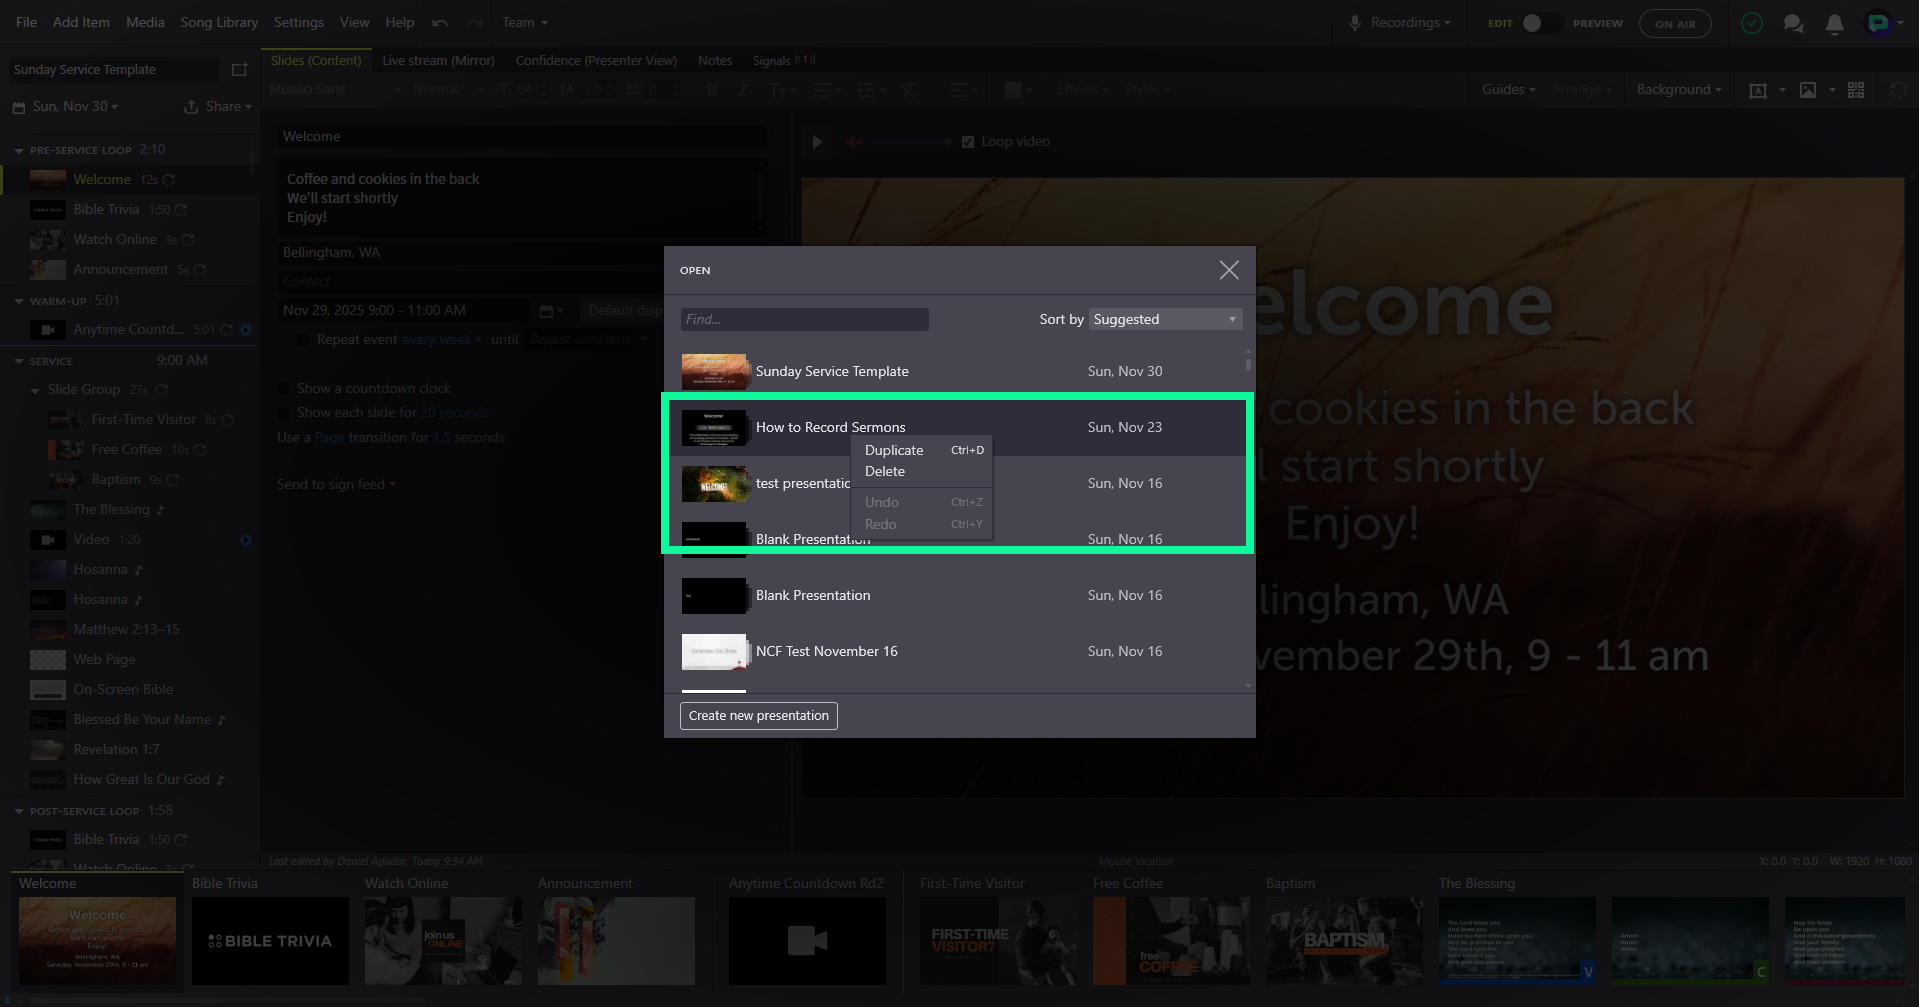The image size is (1919, 1007).
Task: Click the Recordings microphone icon
Action: [x=1355, y=22]
